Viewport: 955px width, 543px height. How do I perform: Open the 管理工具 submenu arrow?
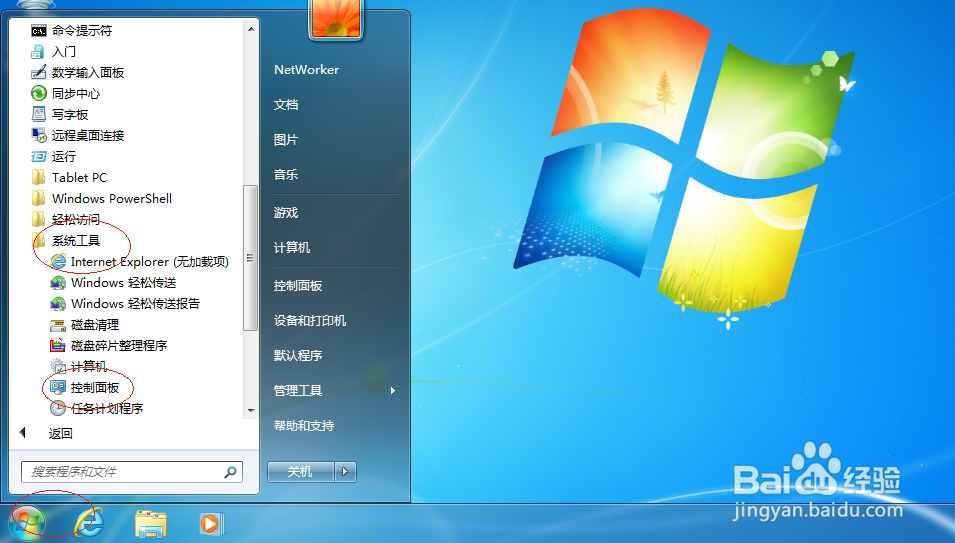click(393, 390)
